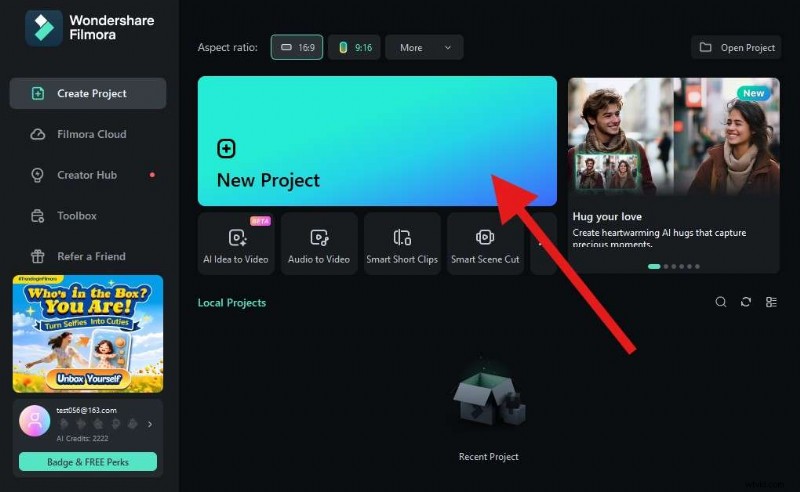This screenshot has width=800, height=492.
Task: Launch Smart Short Clips
Action: click(402, 243)
